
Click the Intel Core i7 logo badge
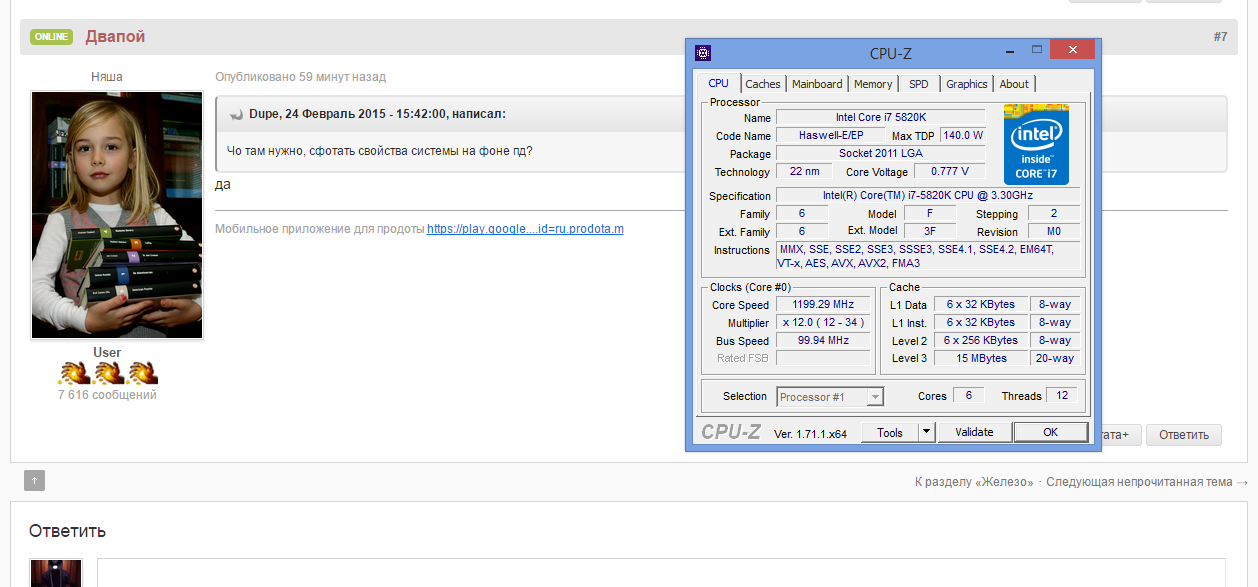[1036, 144]
